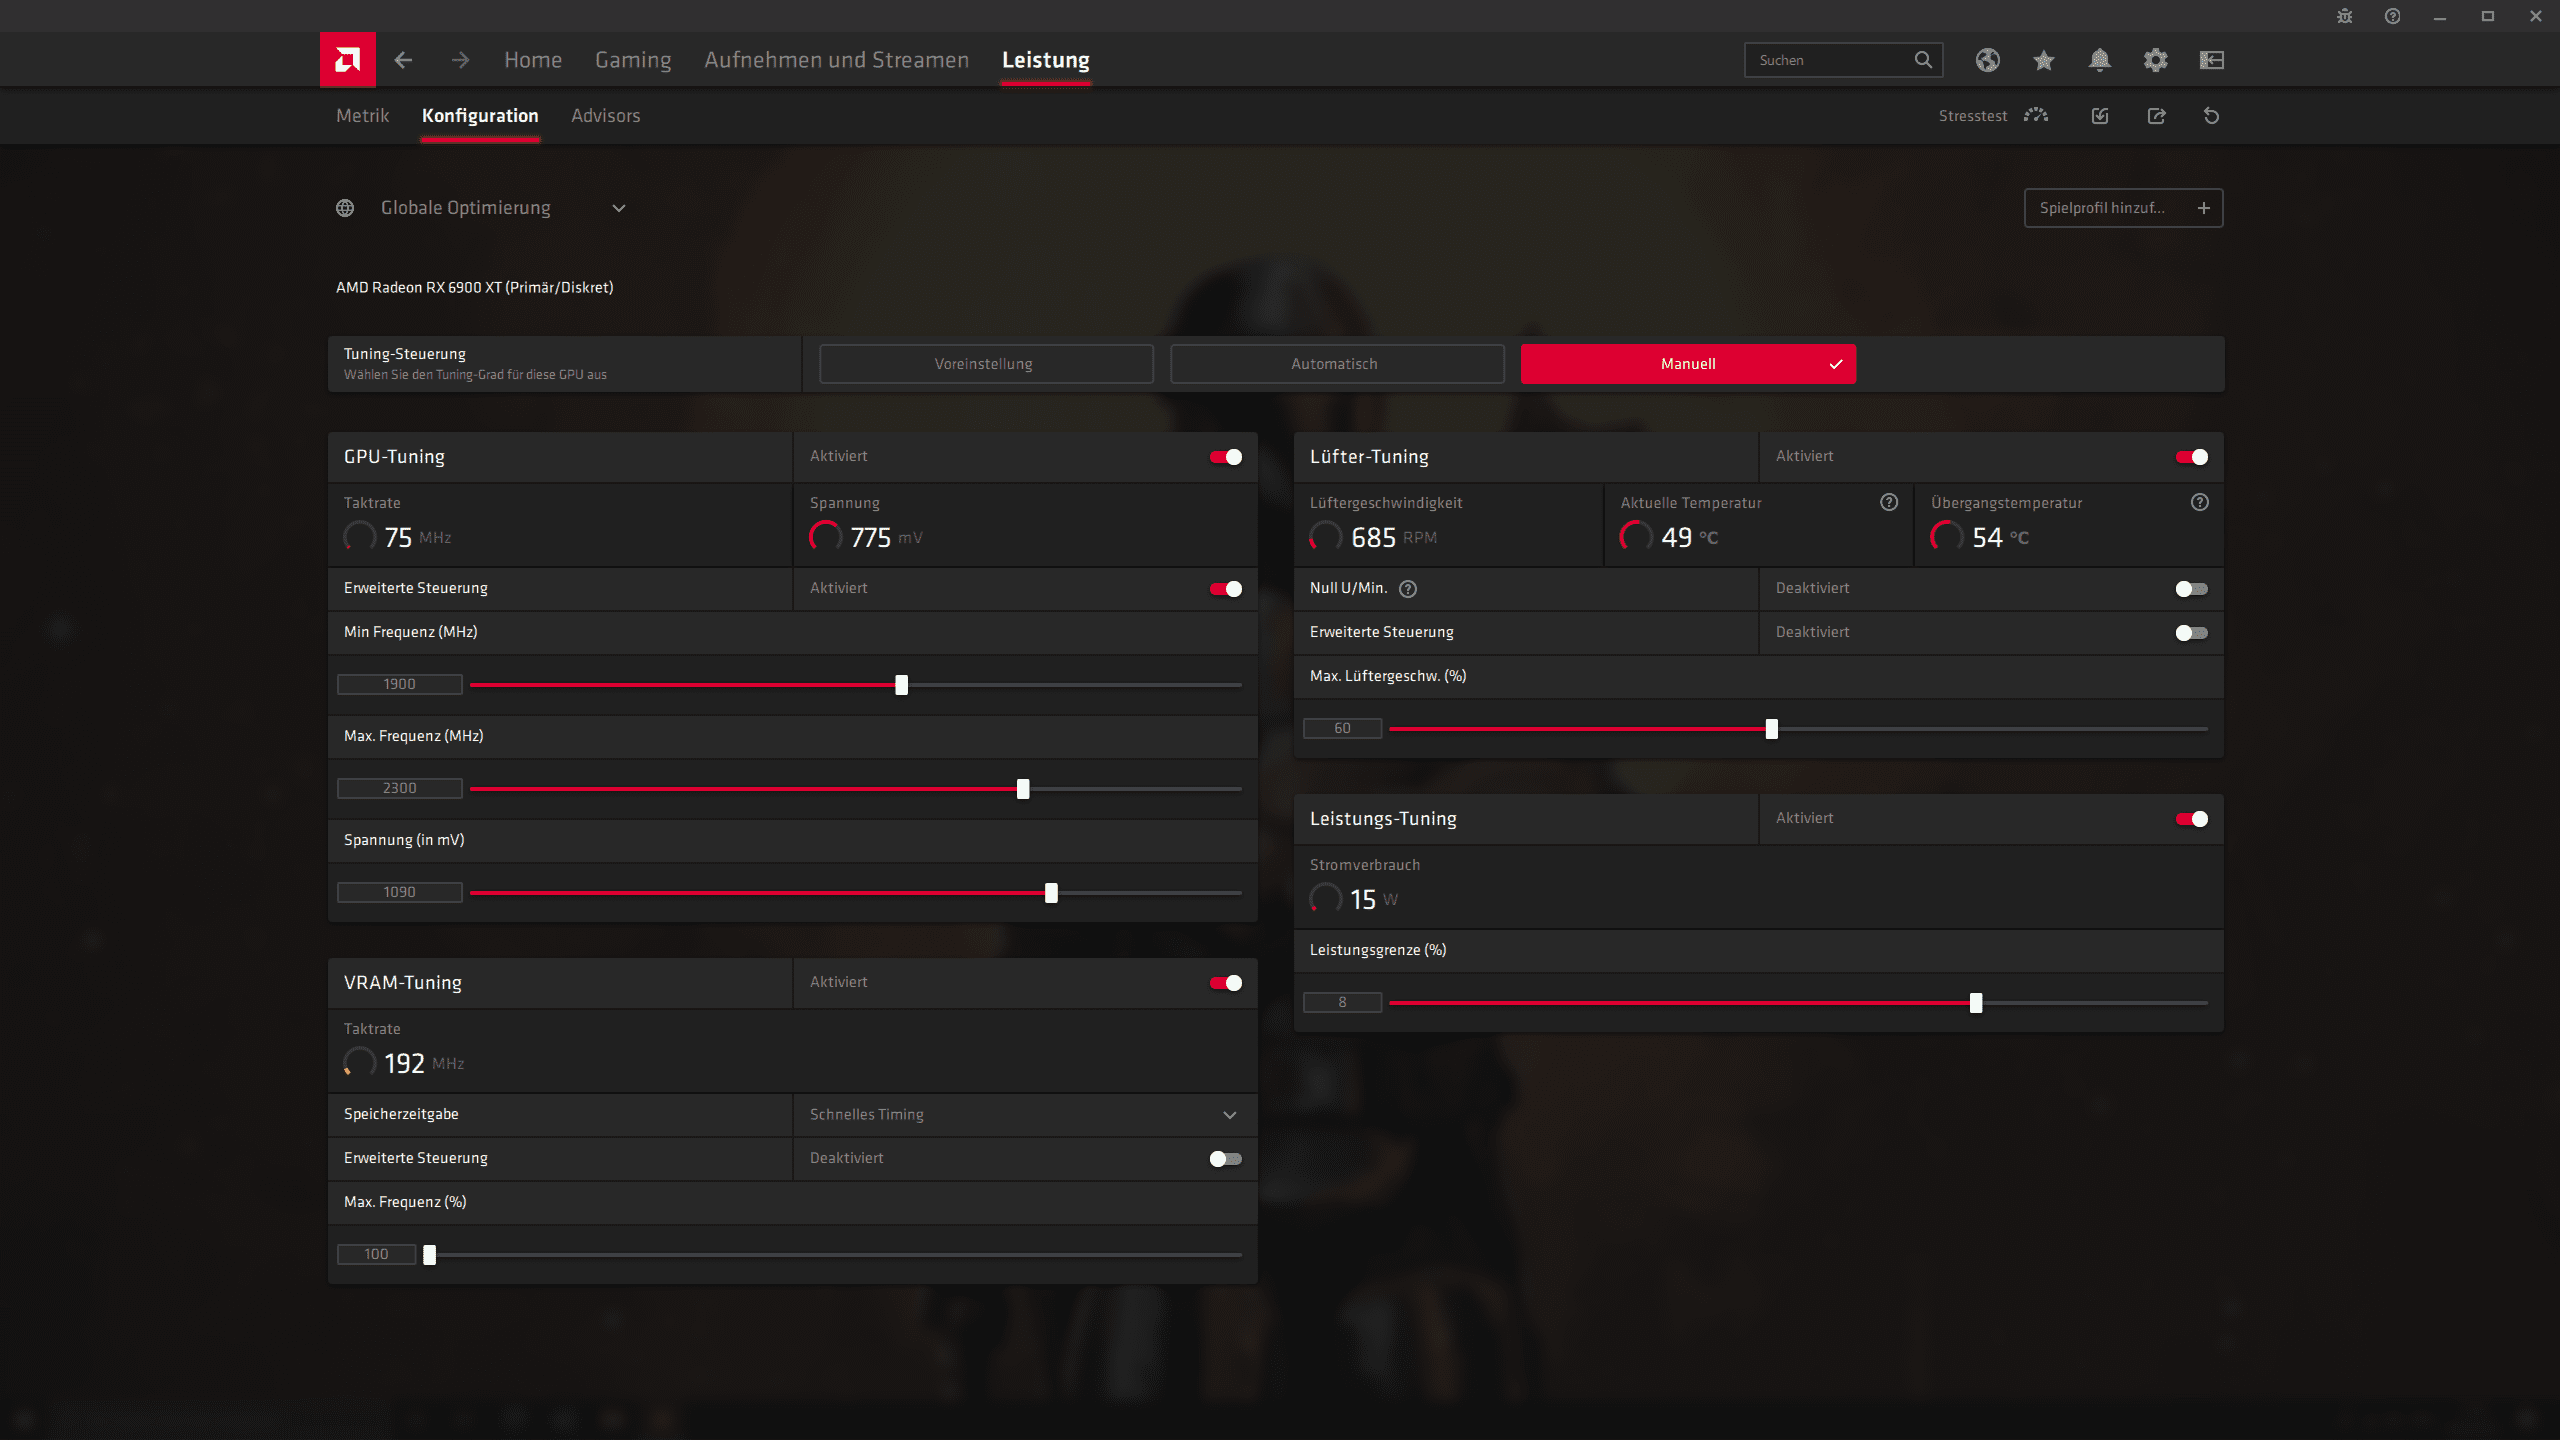Reset tuning with the undo arrow icon
2560x1440 pixels.
(2211, 116)
